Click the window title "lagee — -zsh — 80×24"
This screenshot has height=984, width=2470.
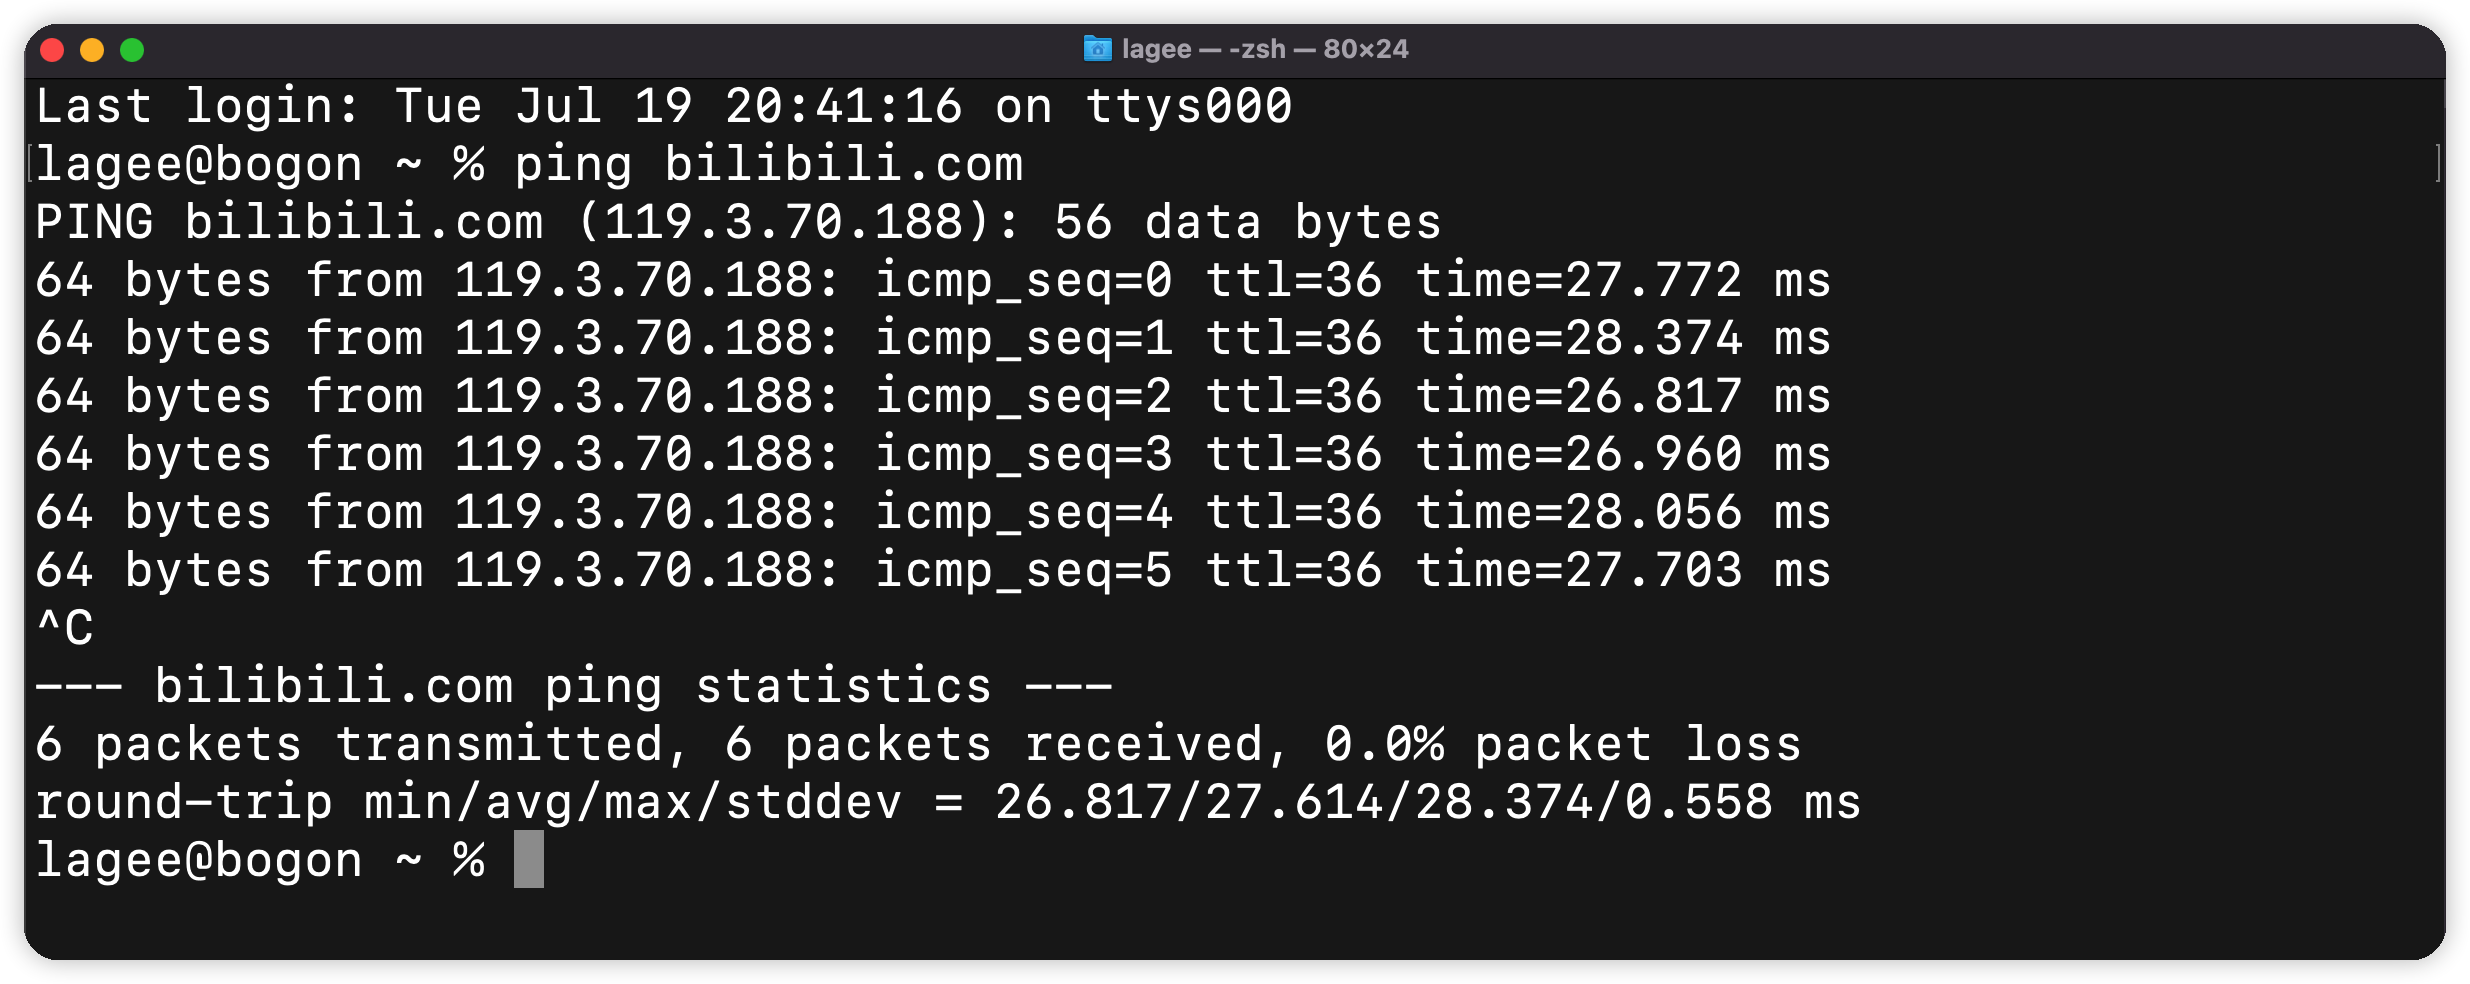[1264, 49]
